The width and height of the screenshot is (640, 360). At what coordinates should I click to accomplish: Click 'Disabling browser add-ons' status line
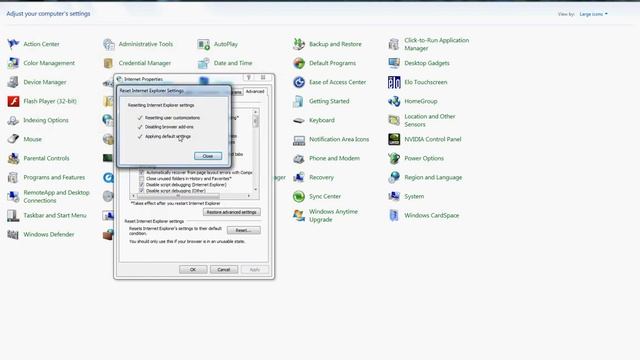[x=169, y=127]
